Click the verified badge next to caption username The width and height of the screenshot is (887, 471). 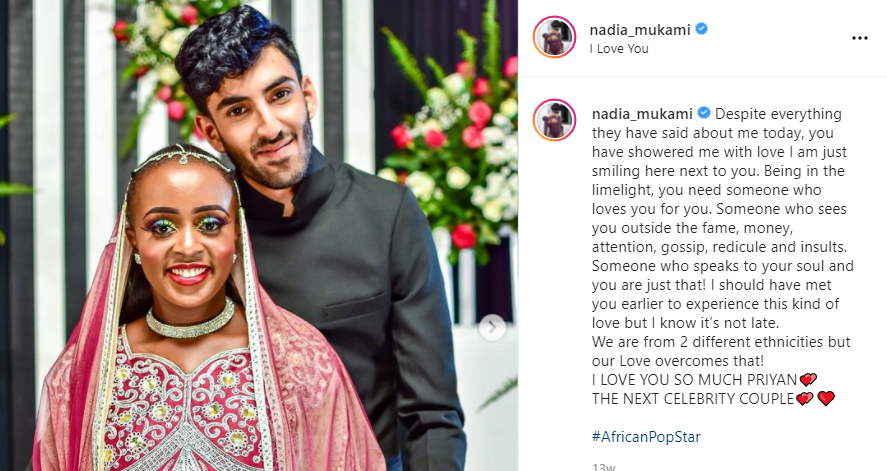point(704,114)
